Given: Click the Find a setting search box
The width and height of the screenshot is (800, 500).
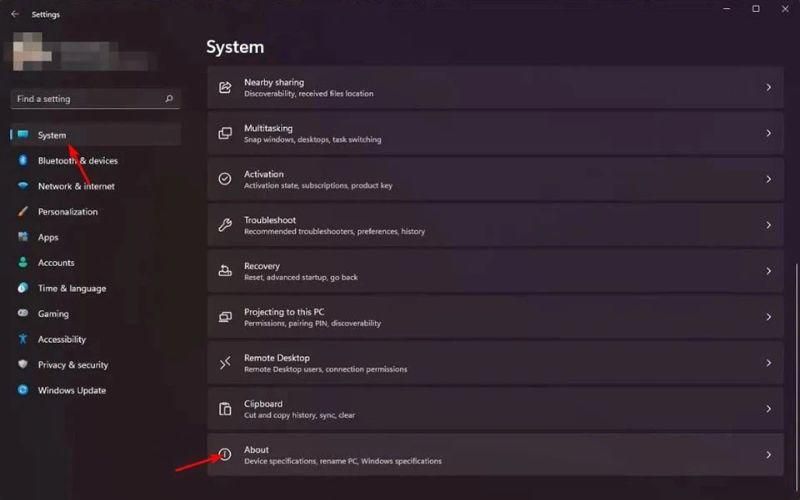Looking at the screenshot, I should (95, 98).
